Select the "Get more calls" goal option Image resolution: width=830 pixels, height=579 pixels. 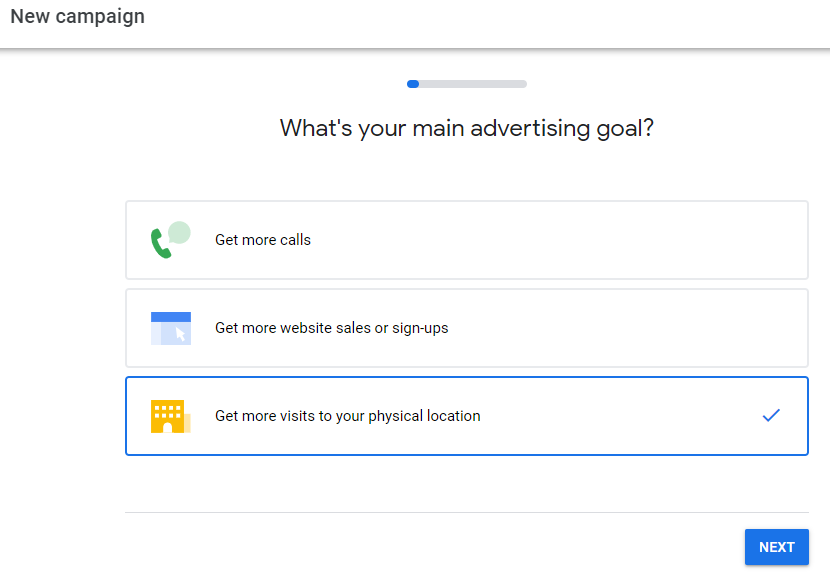pyautogui.click(x=466, y=240)
